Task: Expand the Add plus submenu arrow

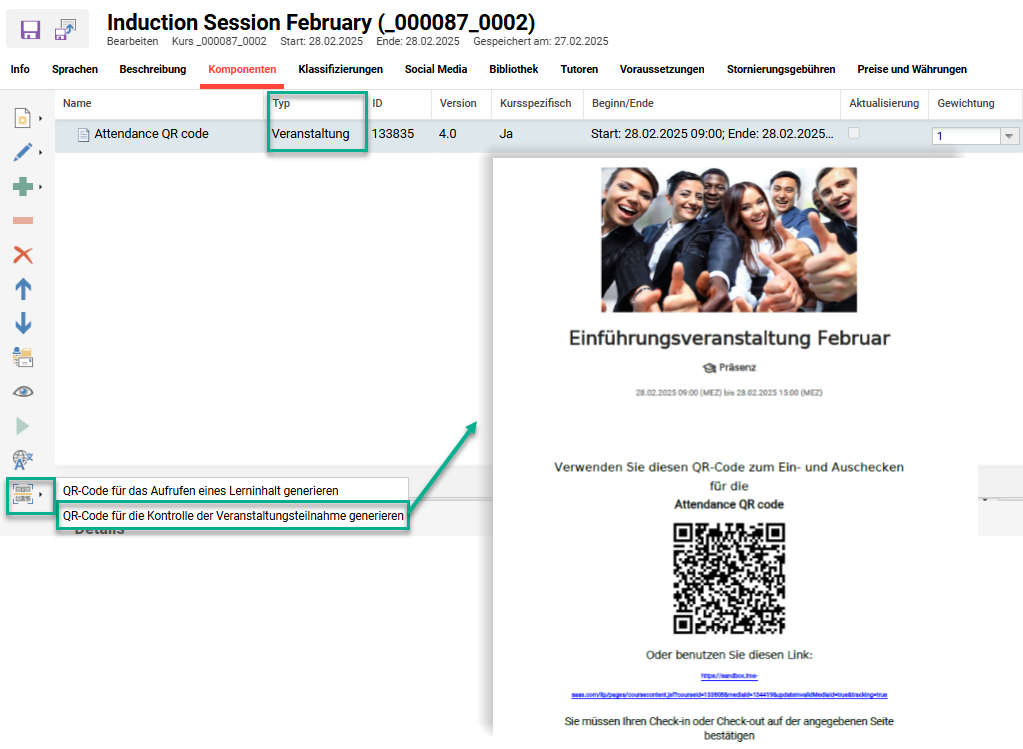Action: click(x=40, y=187)
